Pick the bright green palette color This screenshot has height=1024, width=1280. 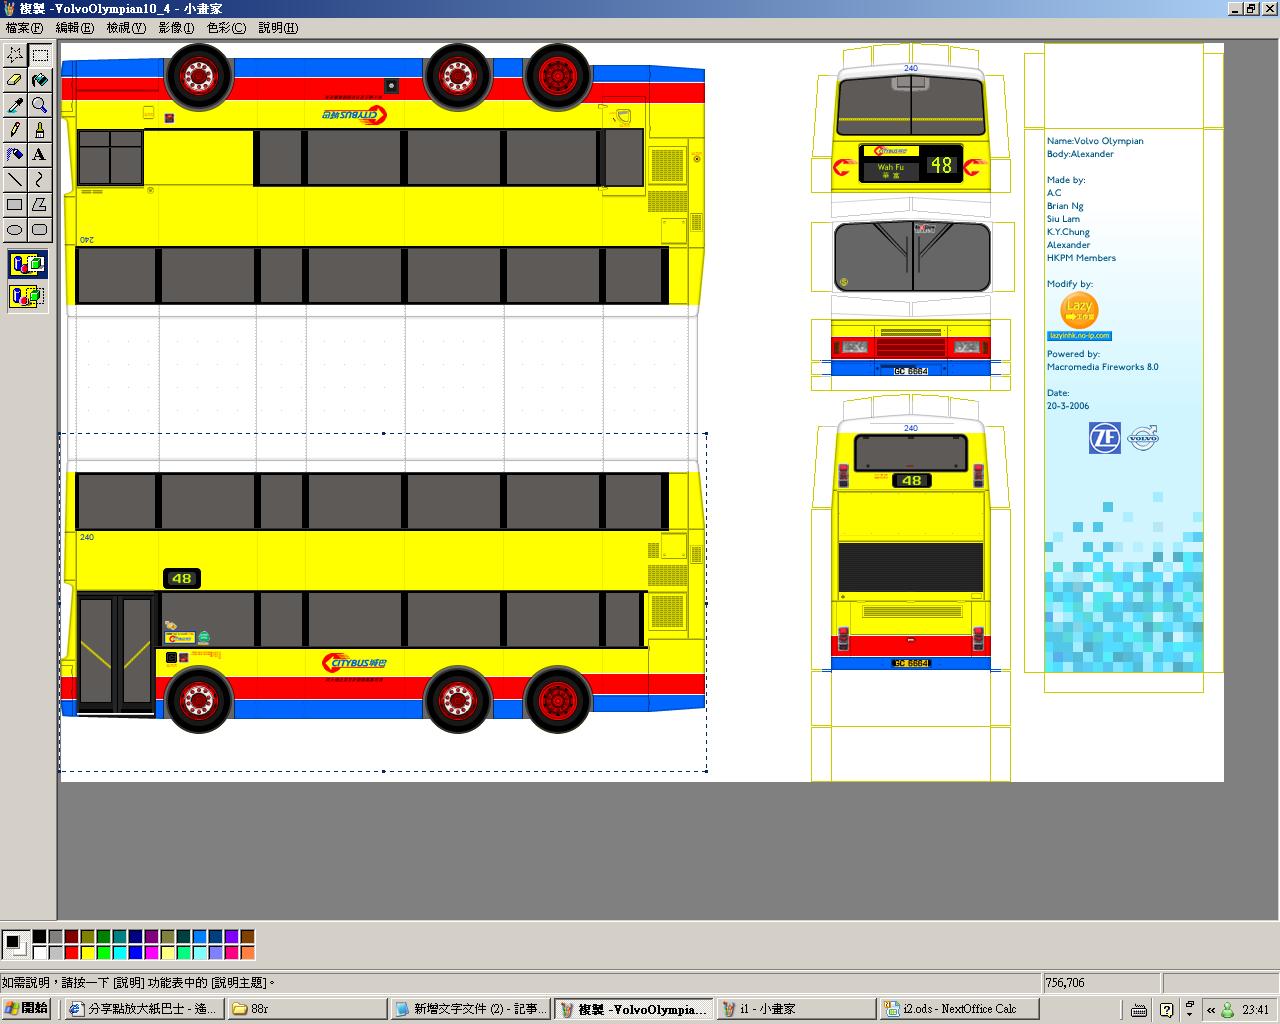pos(103,952)
